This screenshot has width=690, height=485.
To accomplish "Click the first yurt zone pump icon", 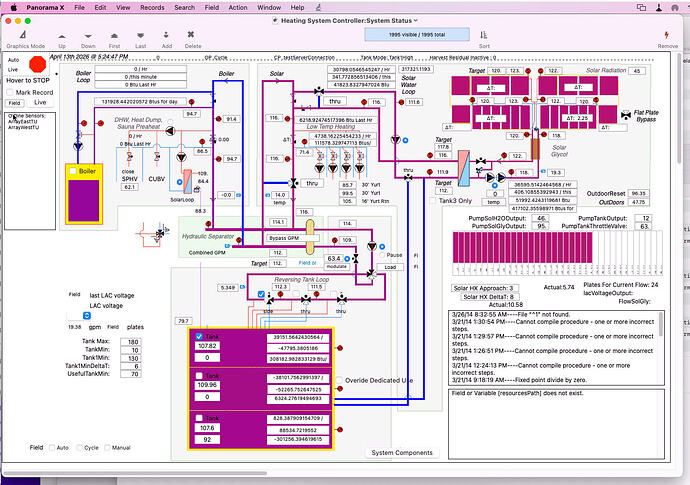I will (320, 168).
